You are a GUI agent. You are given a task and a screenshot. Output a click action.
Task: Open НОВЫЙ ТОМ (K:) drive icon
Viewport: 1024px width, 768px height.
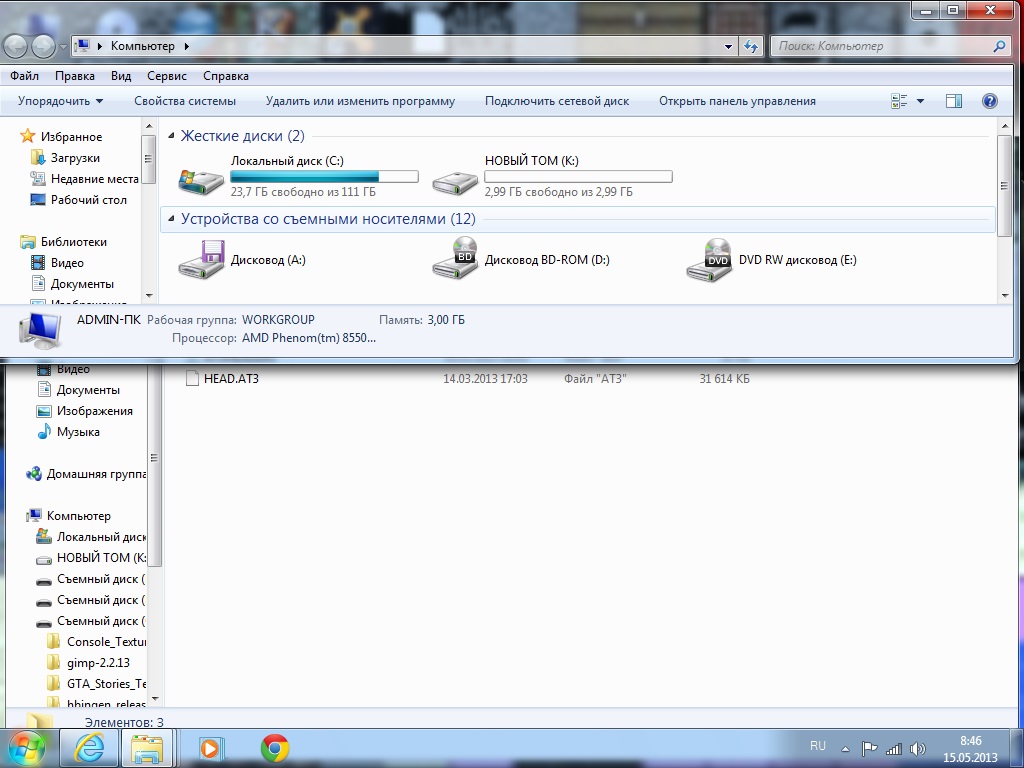[x=455, y=181]
